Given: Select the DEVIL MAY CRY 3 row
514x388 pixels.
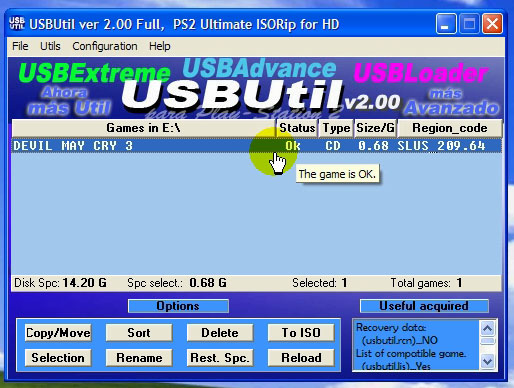Looking at the screenshot, I should coord(256,146).
